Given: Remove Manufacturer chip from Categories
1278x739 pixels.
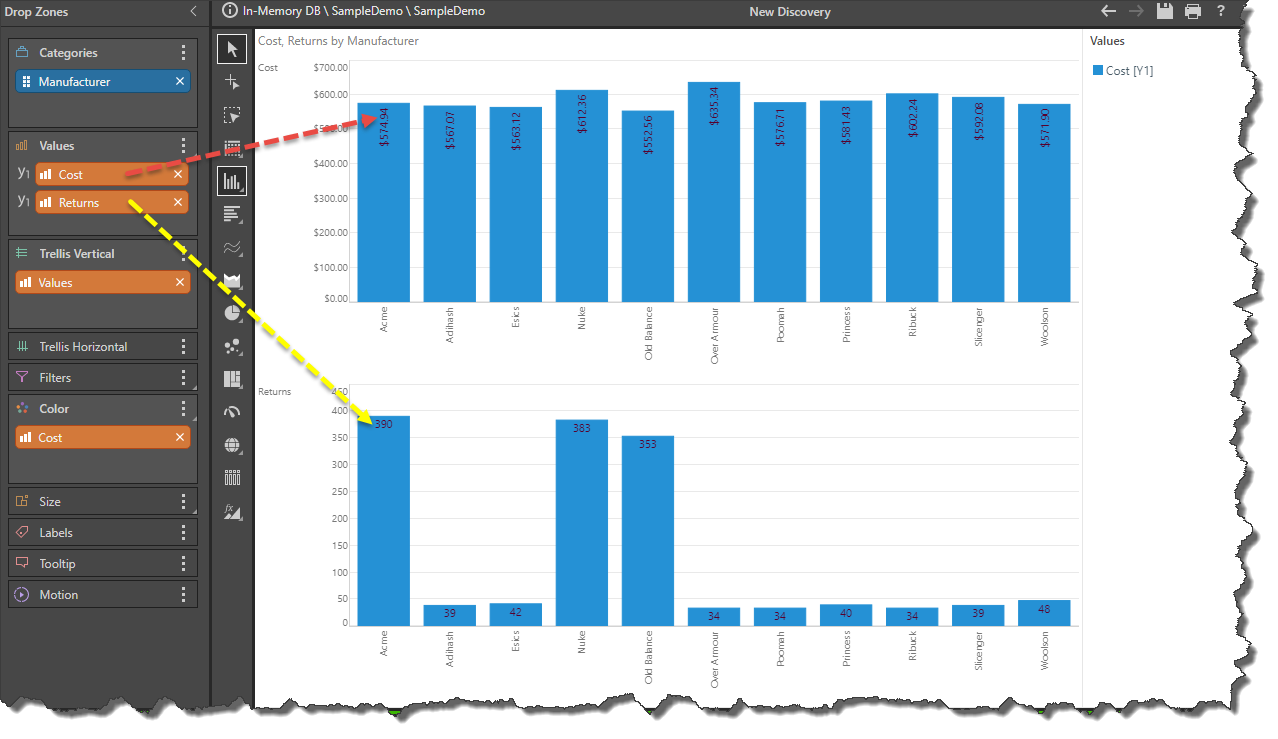Looking at the screenshot, I should [x=180, y=82].
